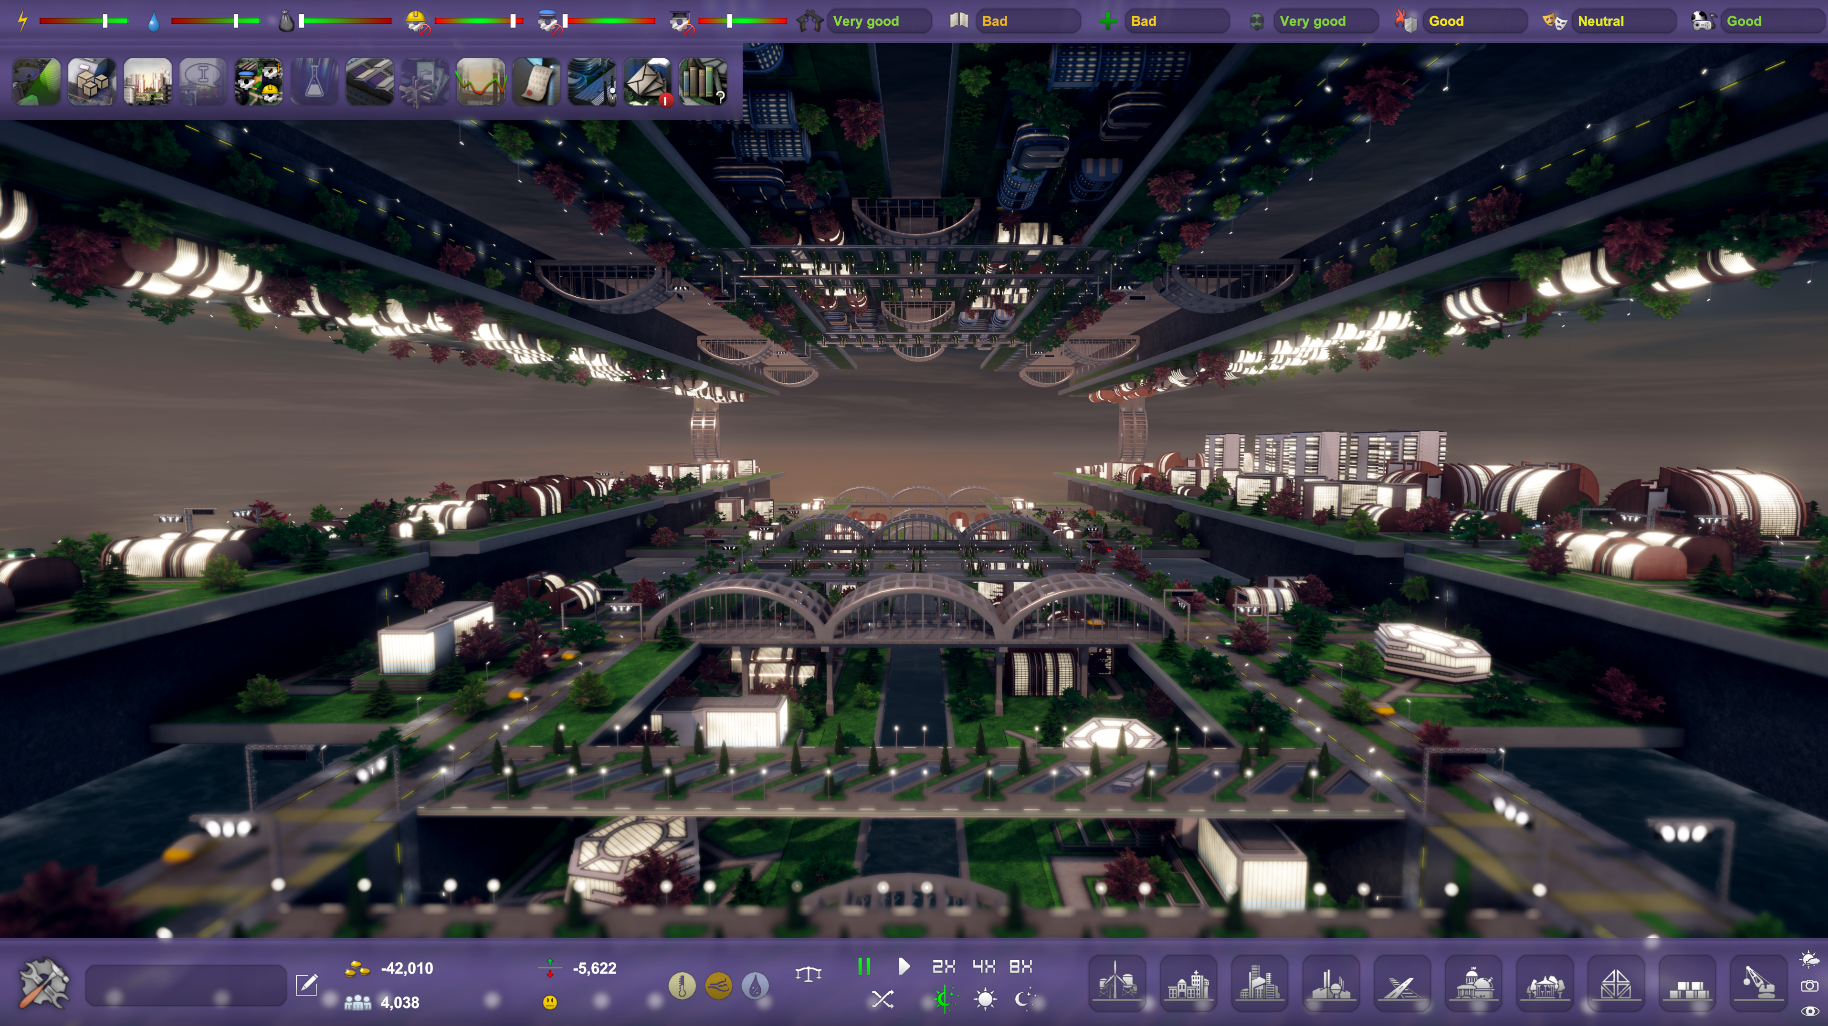This screenshot has width=1828, height=1026.
Task: Click the police-cap worker balance bar
Action: point(609,21)
